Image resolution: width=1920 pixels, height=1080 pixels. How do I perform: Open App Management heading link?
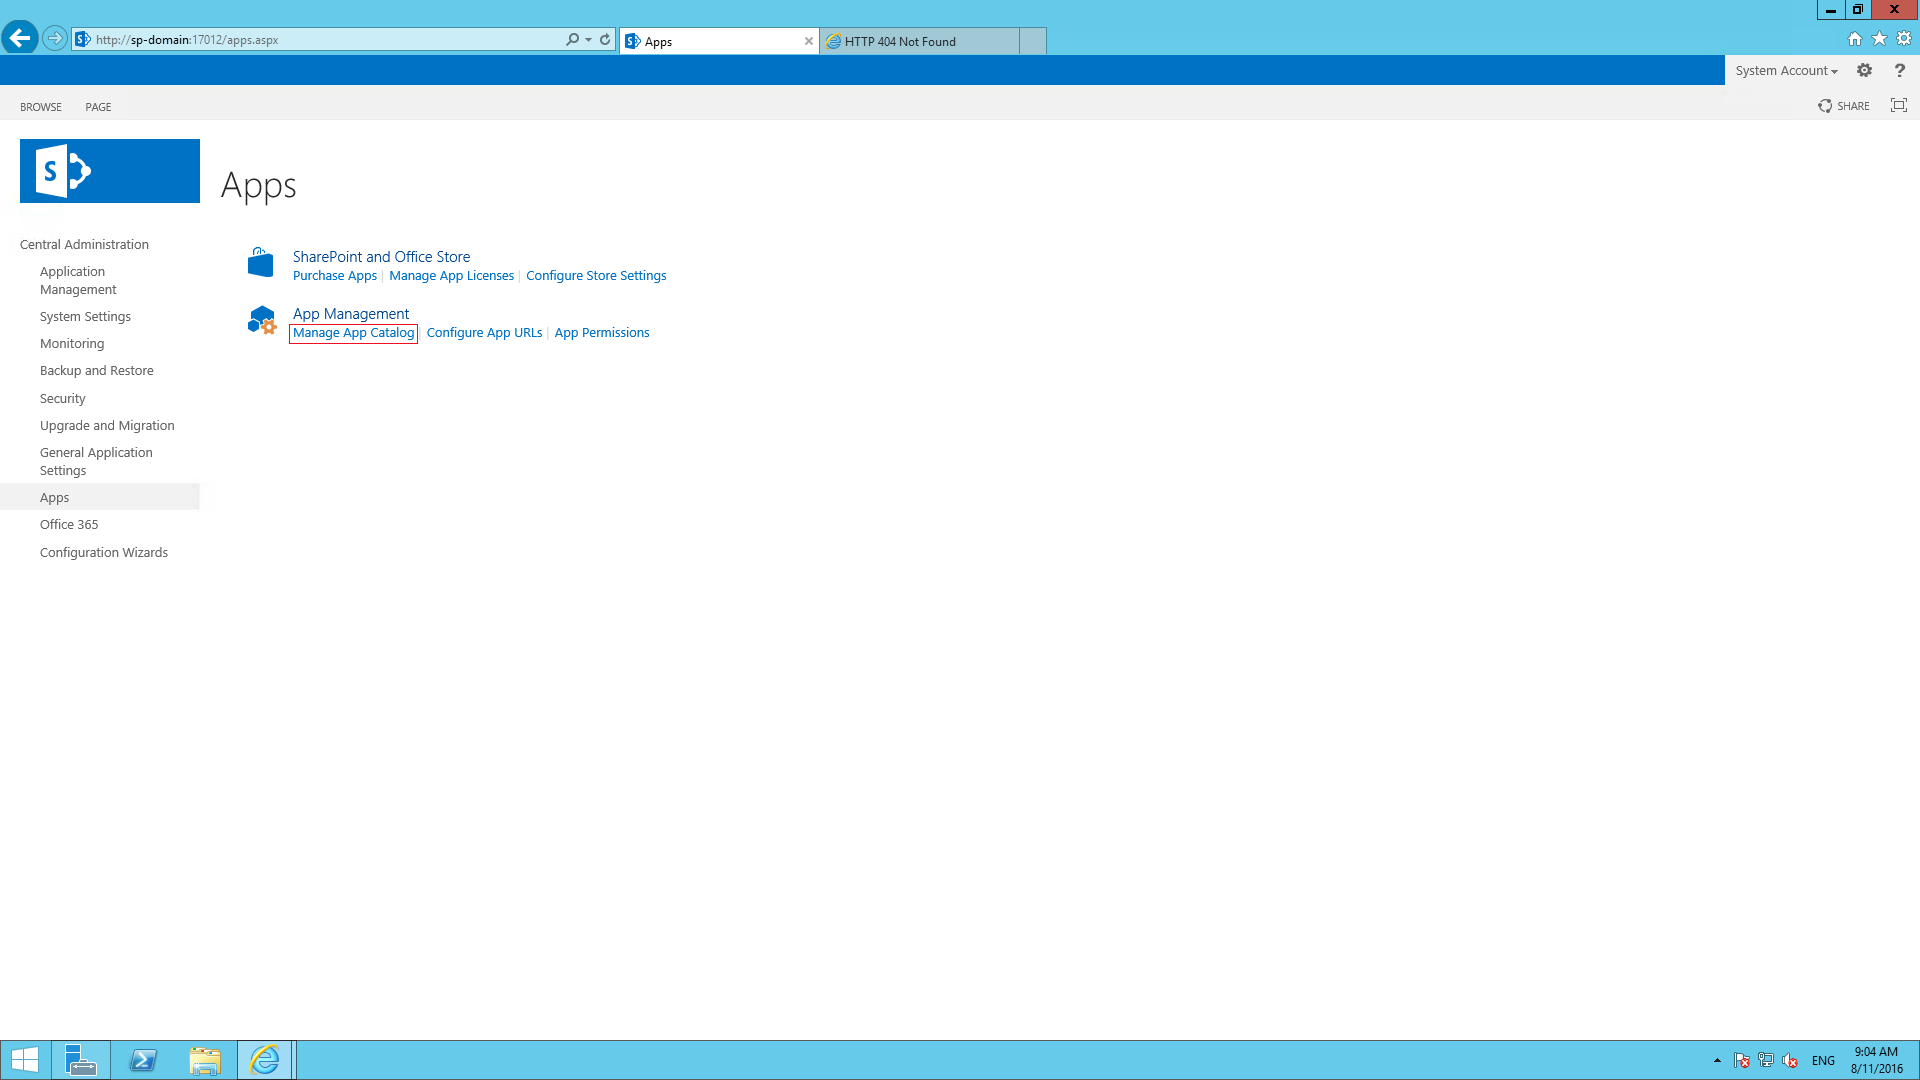[x=351, y=314]
